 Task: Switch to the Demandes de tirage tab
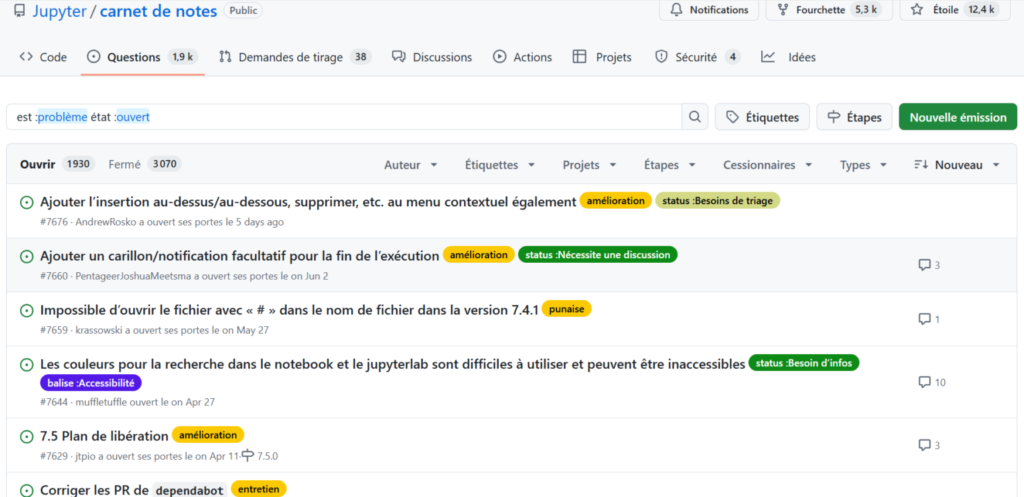[294, 57]
